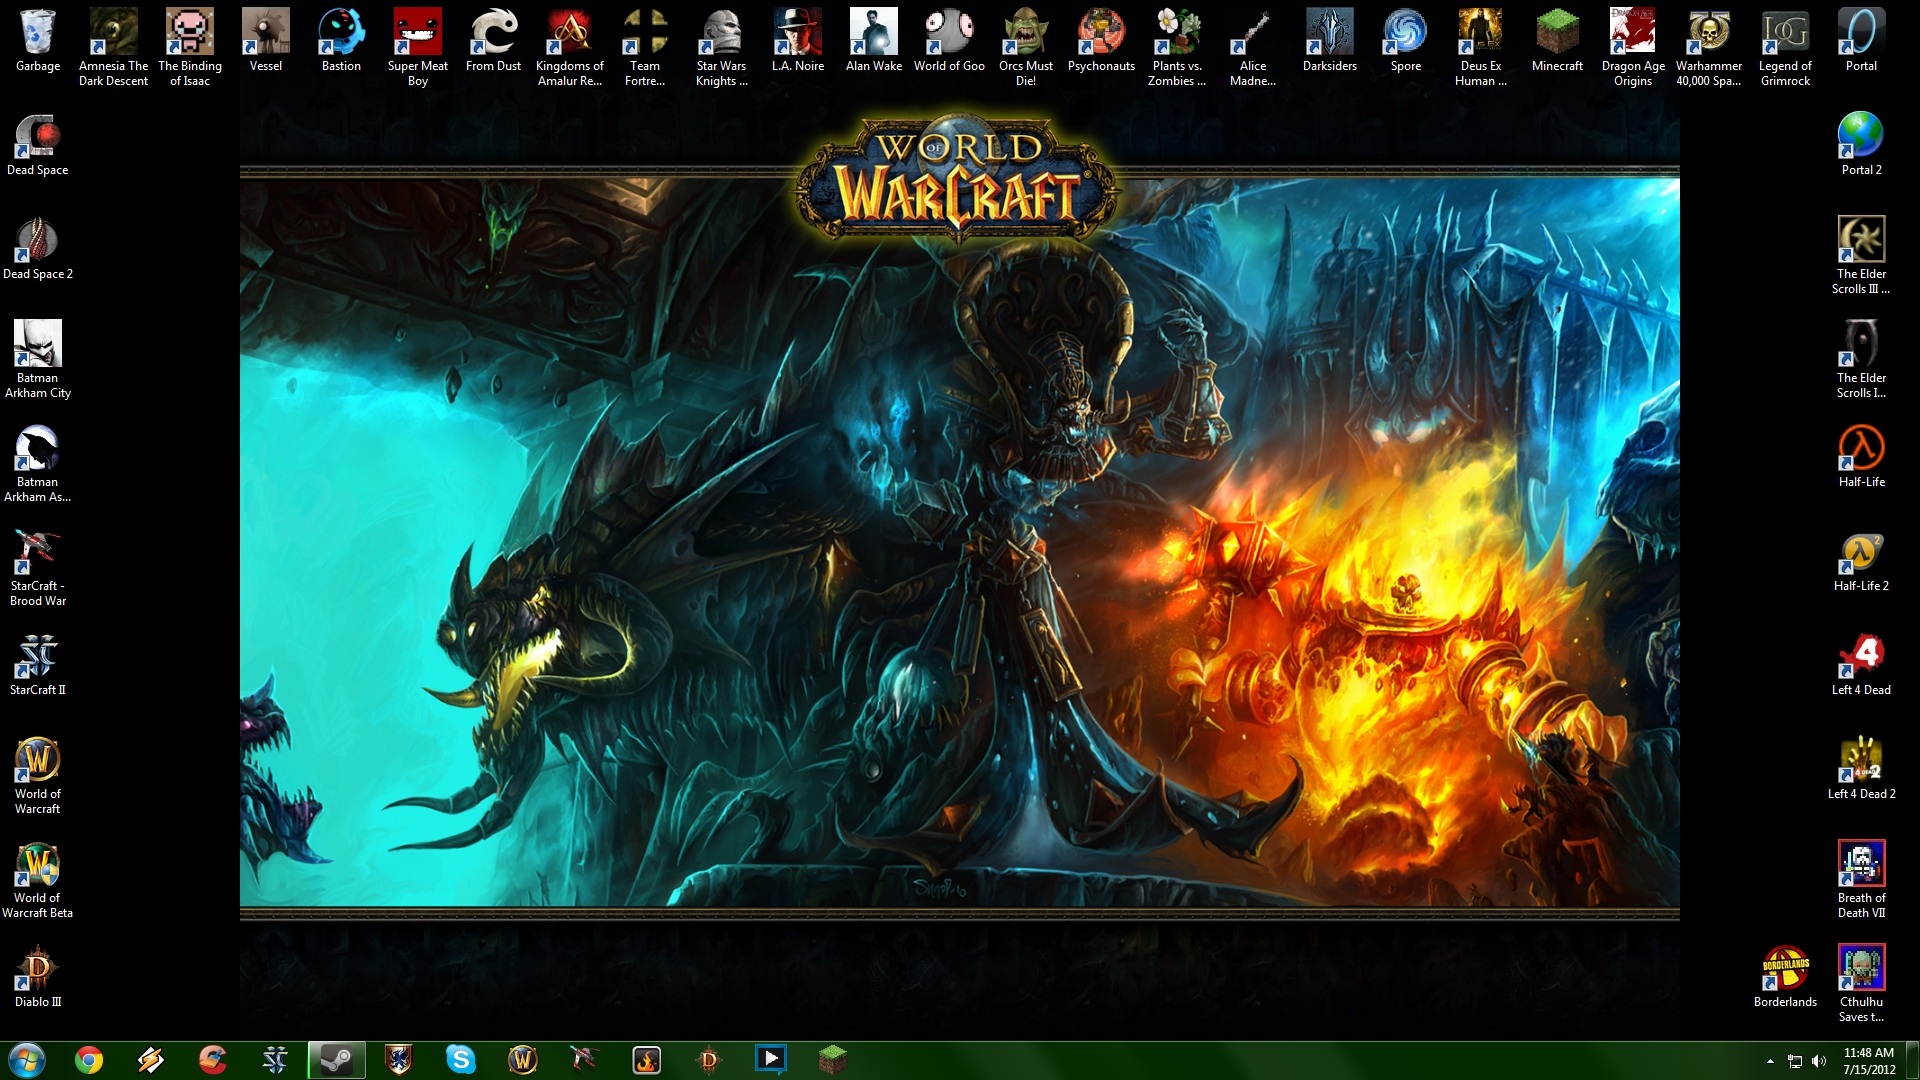Open Steam from the taskbar
Image resolution: width=1920 pixels, height=1080 pixels.
(x=336, y=1059)
